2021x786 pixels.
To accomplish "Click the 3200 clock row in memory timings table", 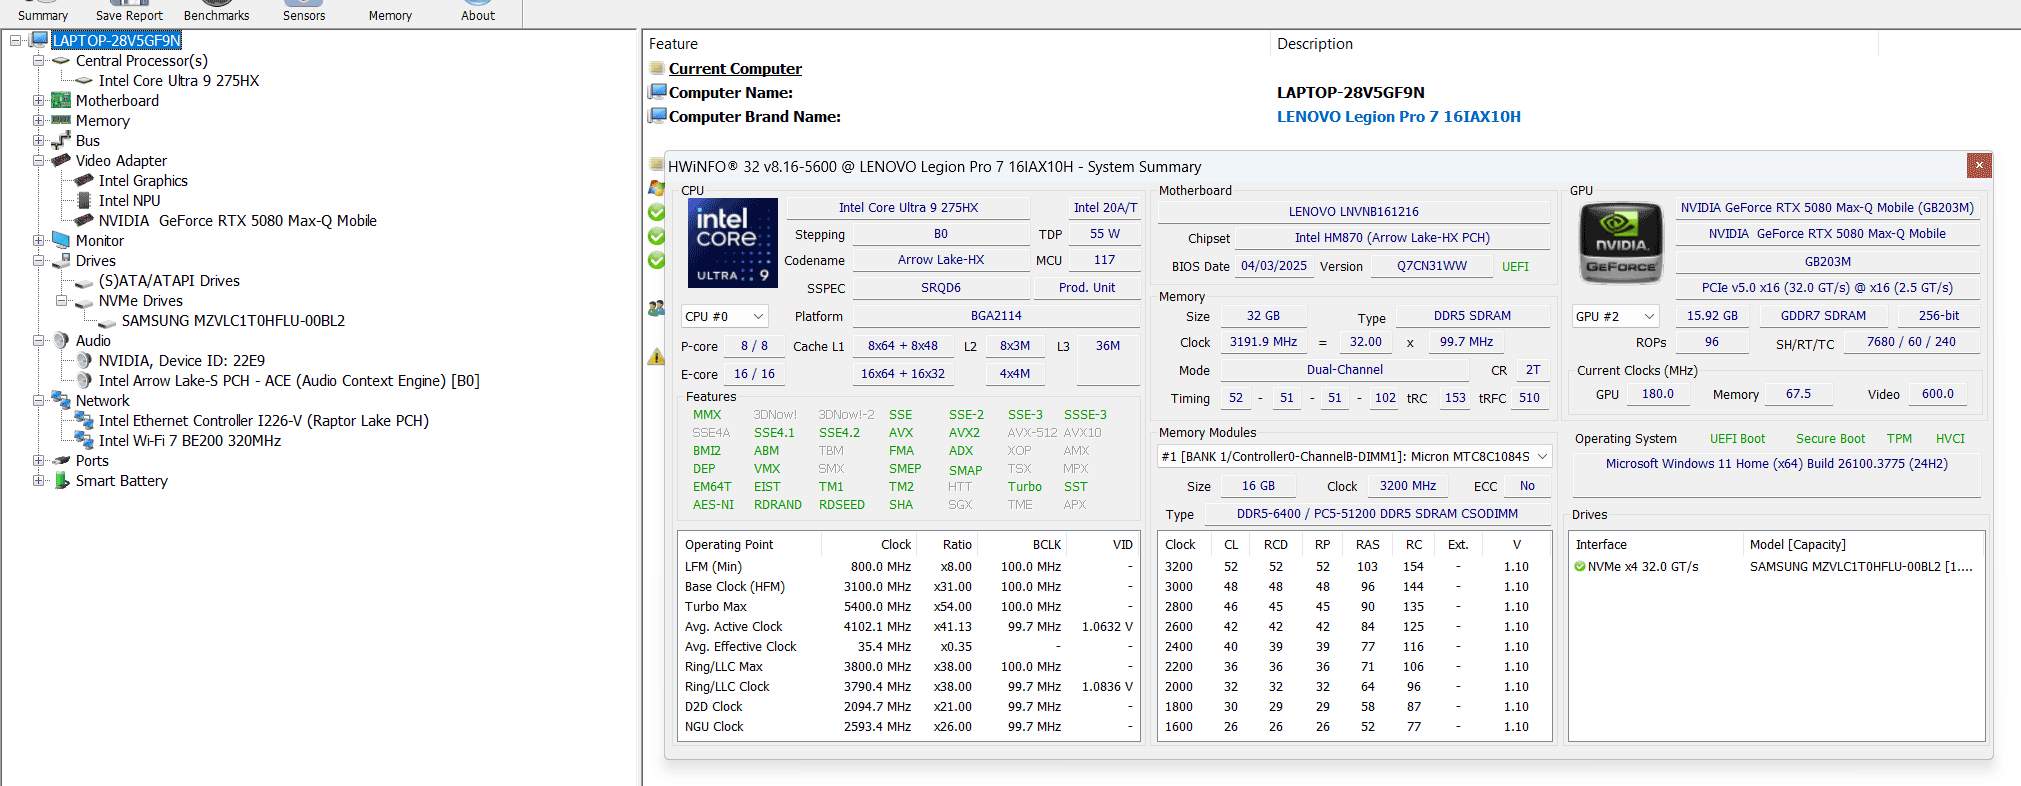I will point(1353,566).
